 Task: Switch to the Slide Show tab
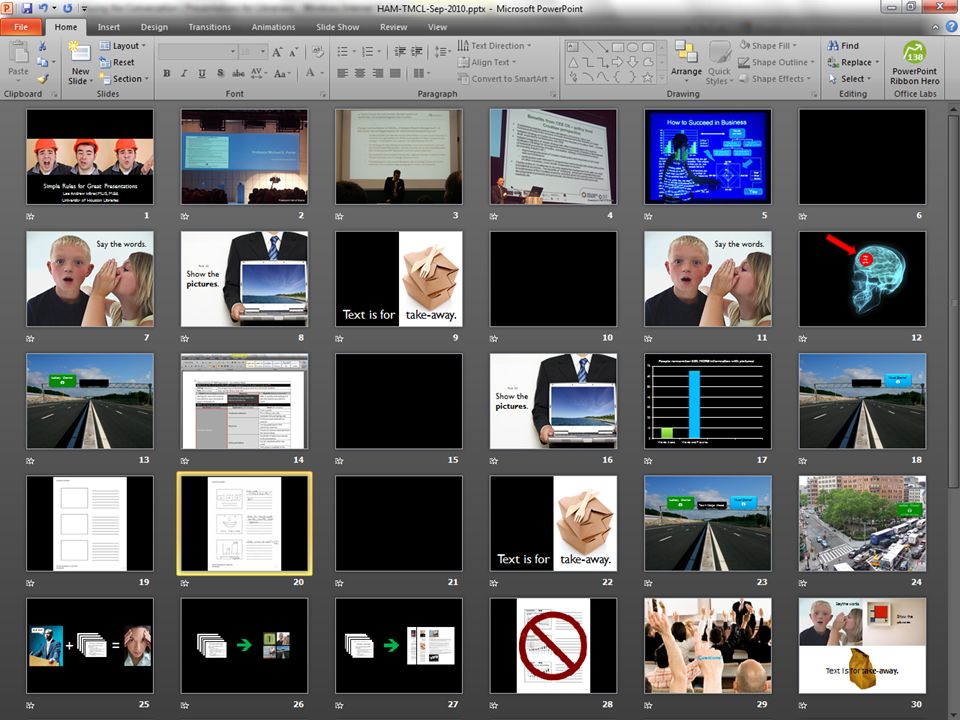337,27
